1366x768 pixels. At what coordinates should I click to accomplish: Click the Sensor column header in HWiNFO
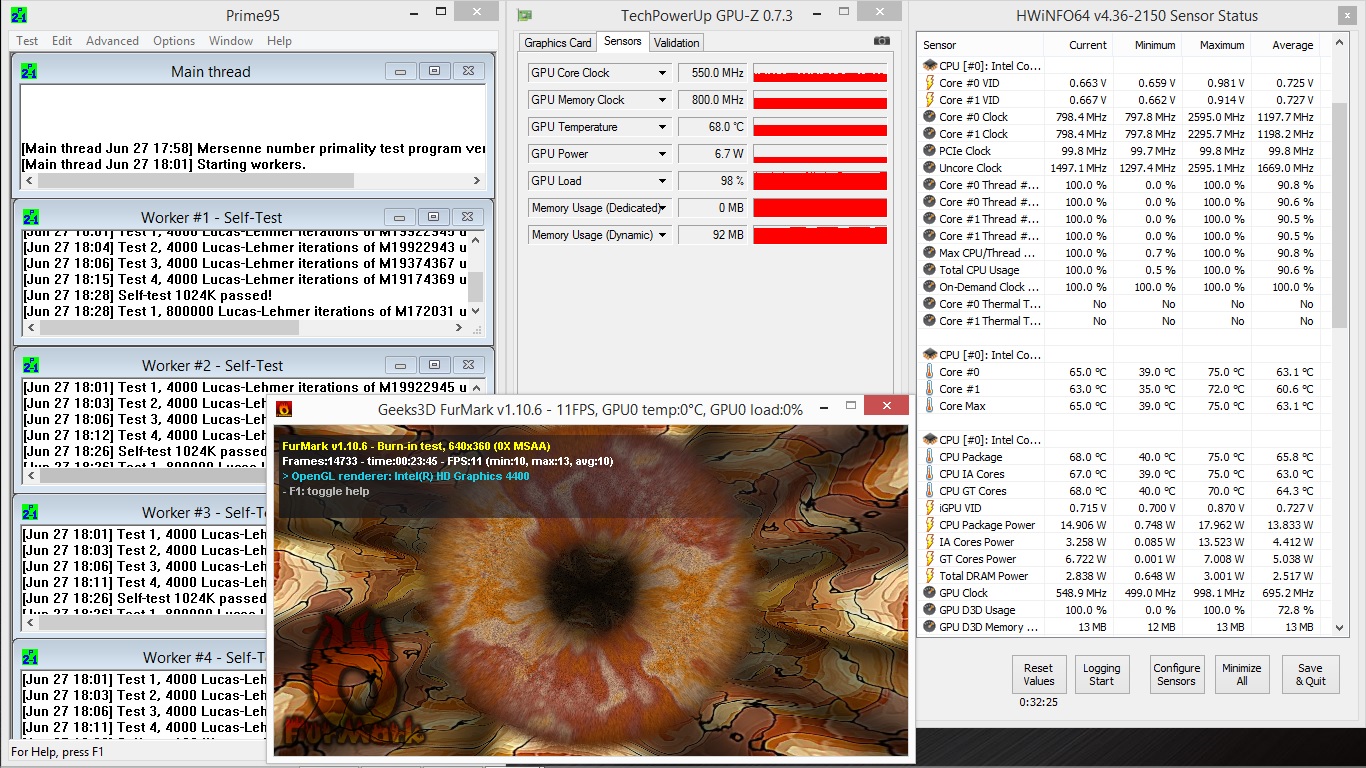tap(980, 45)
